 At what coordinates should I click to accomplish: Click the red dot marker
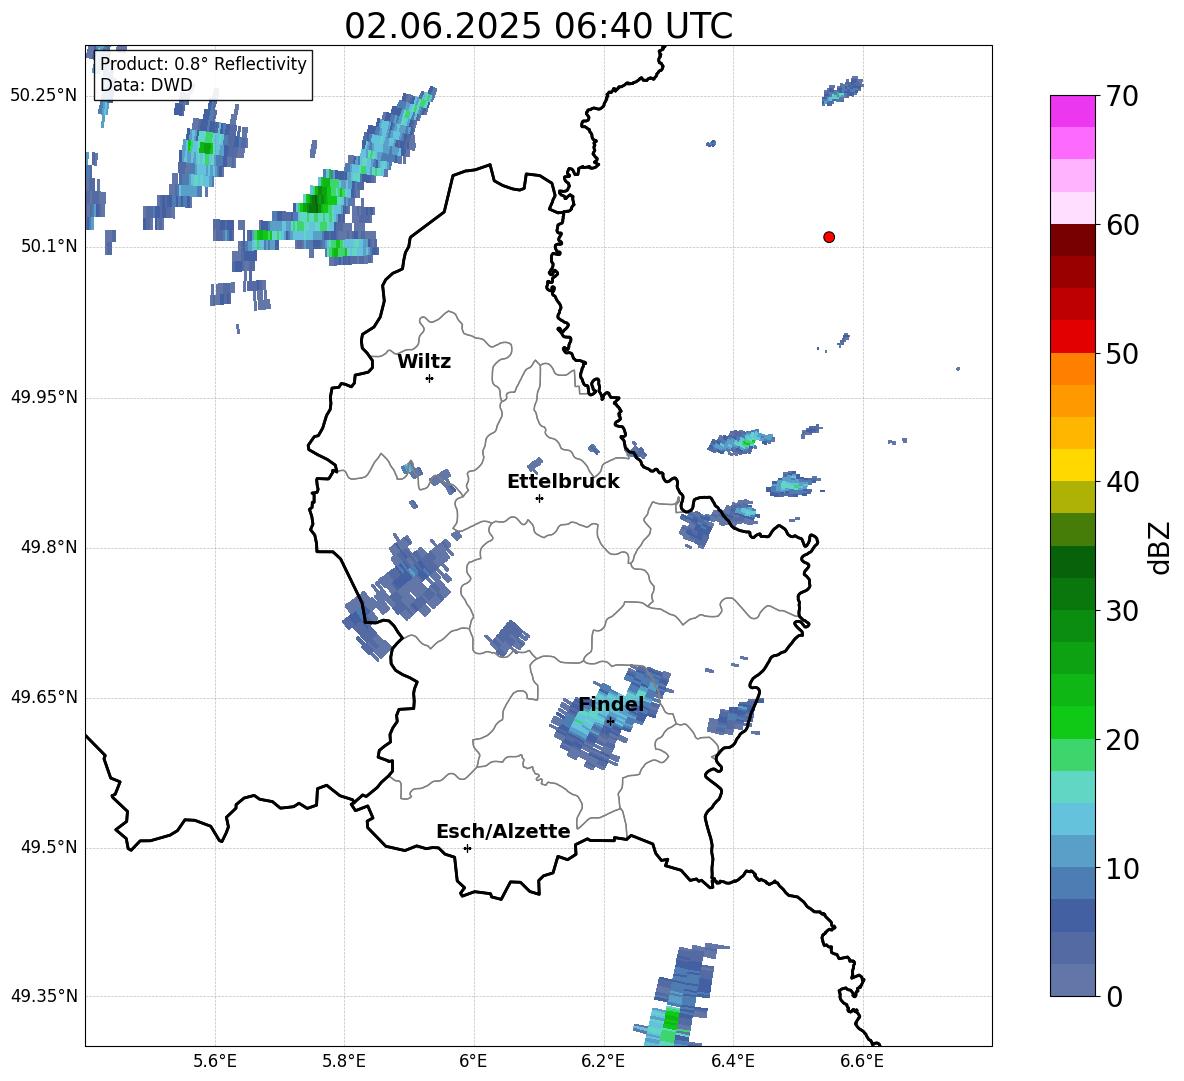click(829, 237)
